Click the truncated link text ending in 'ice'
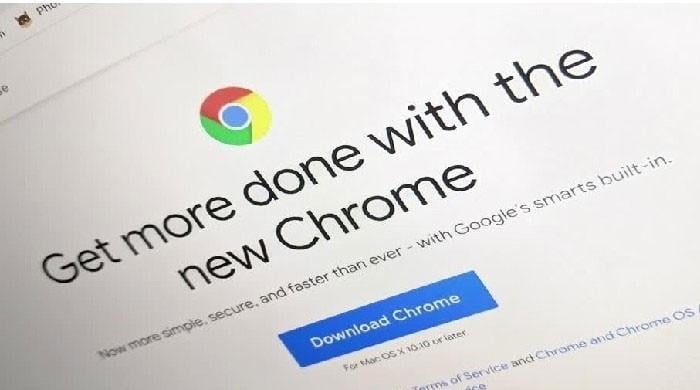Viewport: 700px width, 390px height. coord(475,386)
